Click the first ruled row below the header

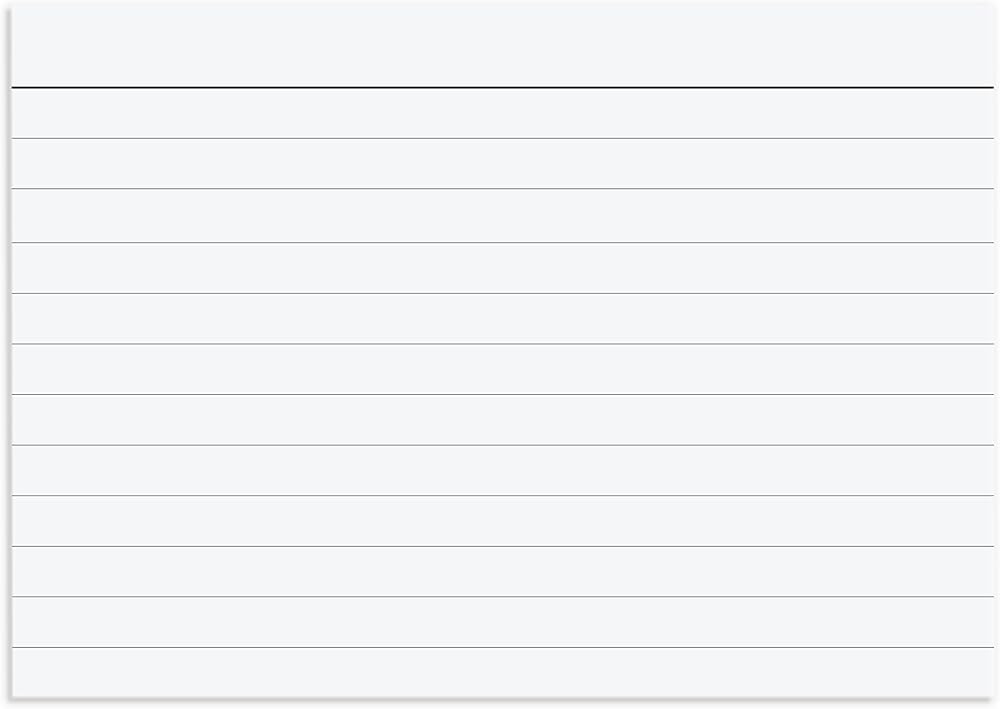[502, 113]
